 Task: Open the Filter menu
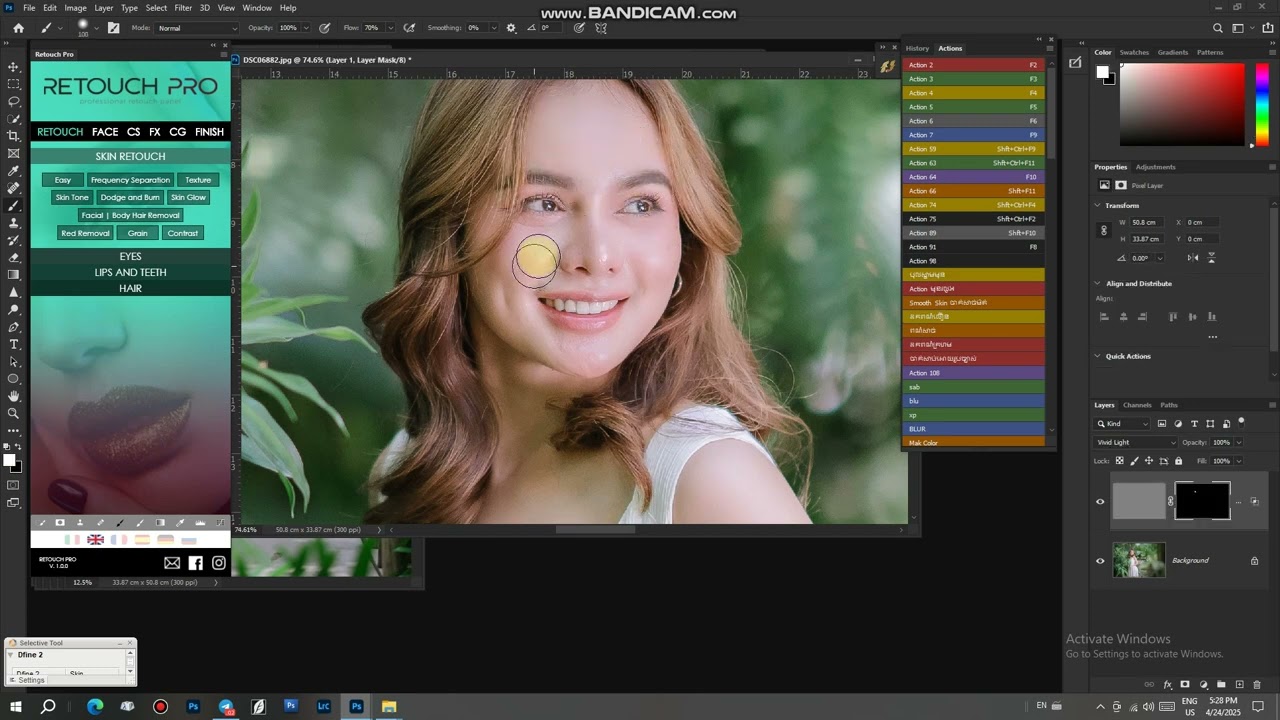[183, 8]
